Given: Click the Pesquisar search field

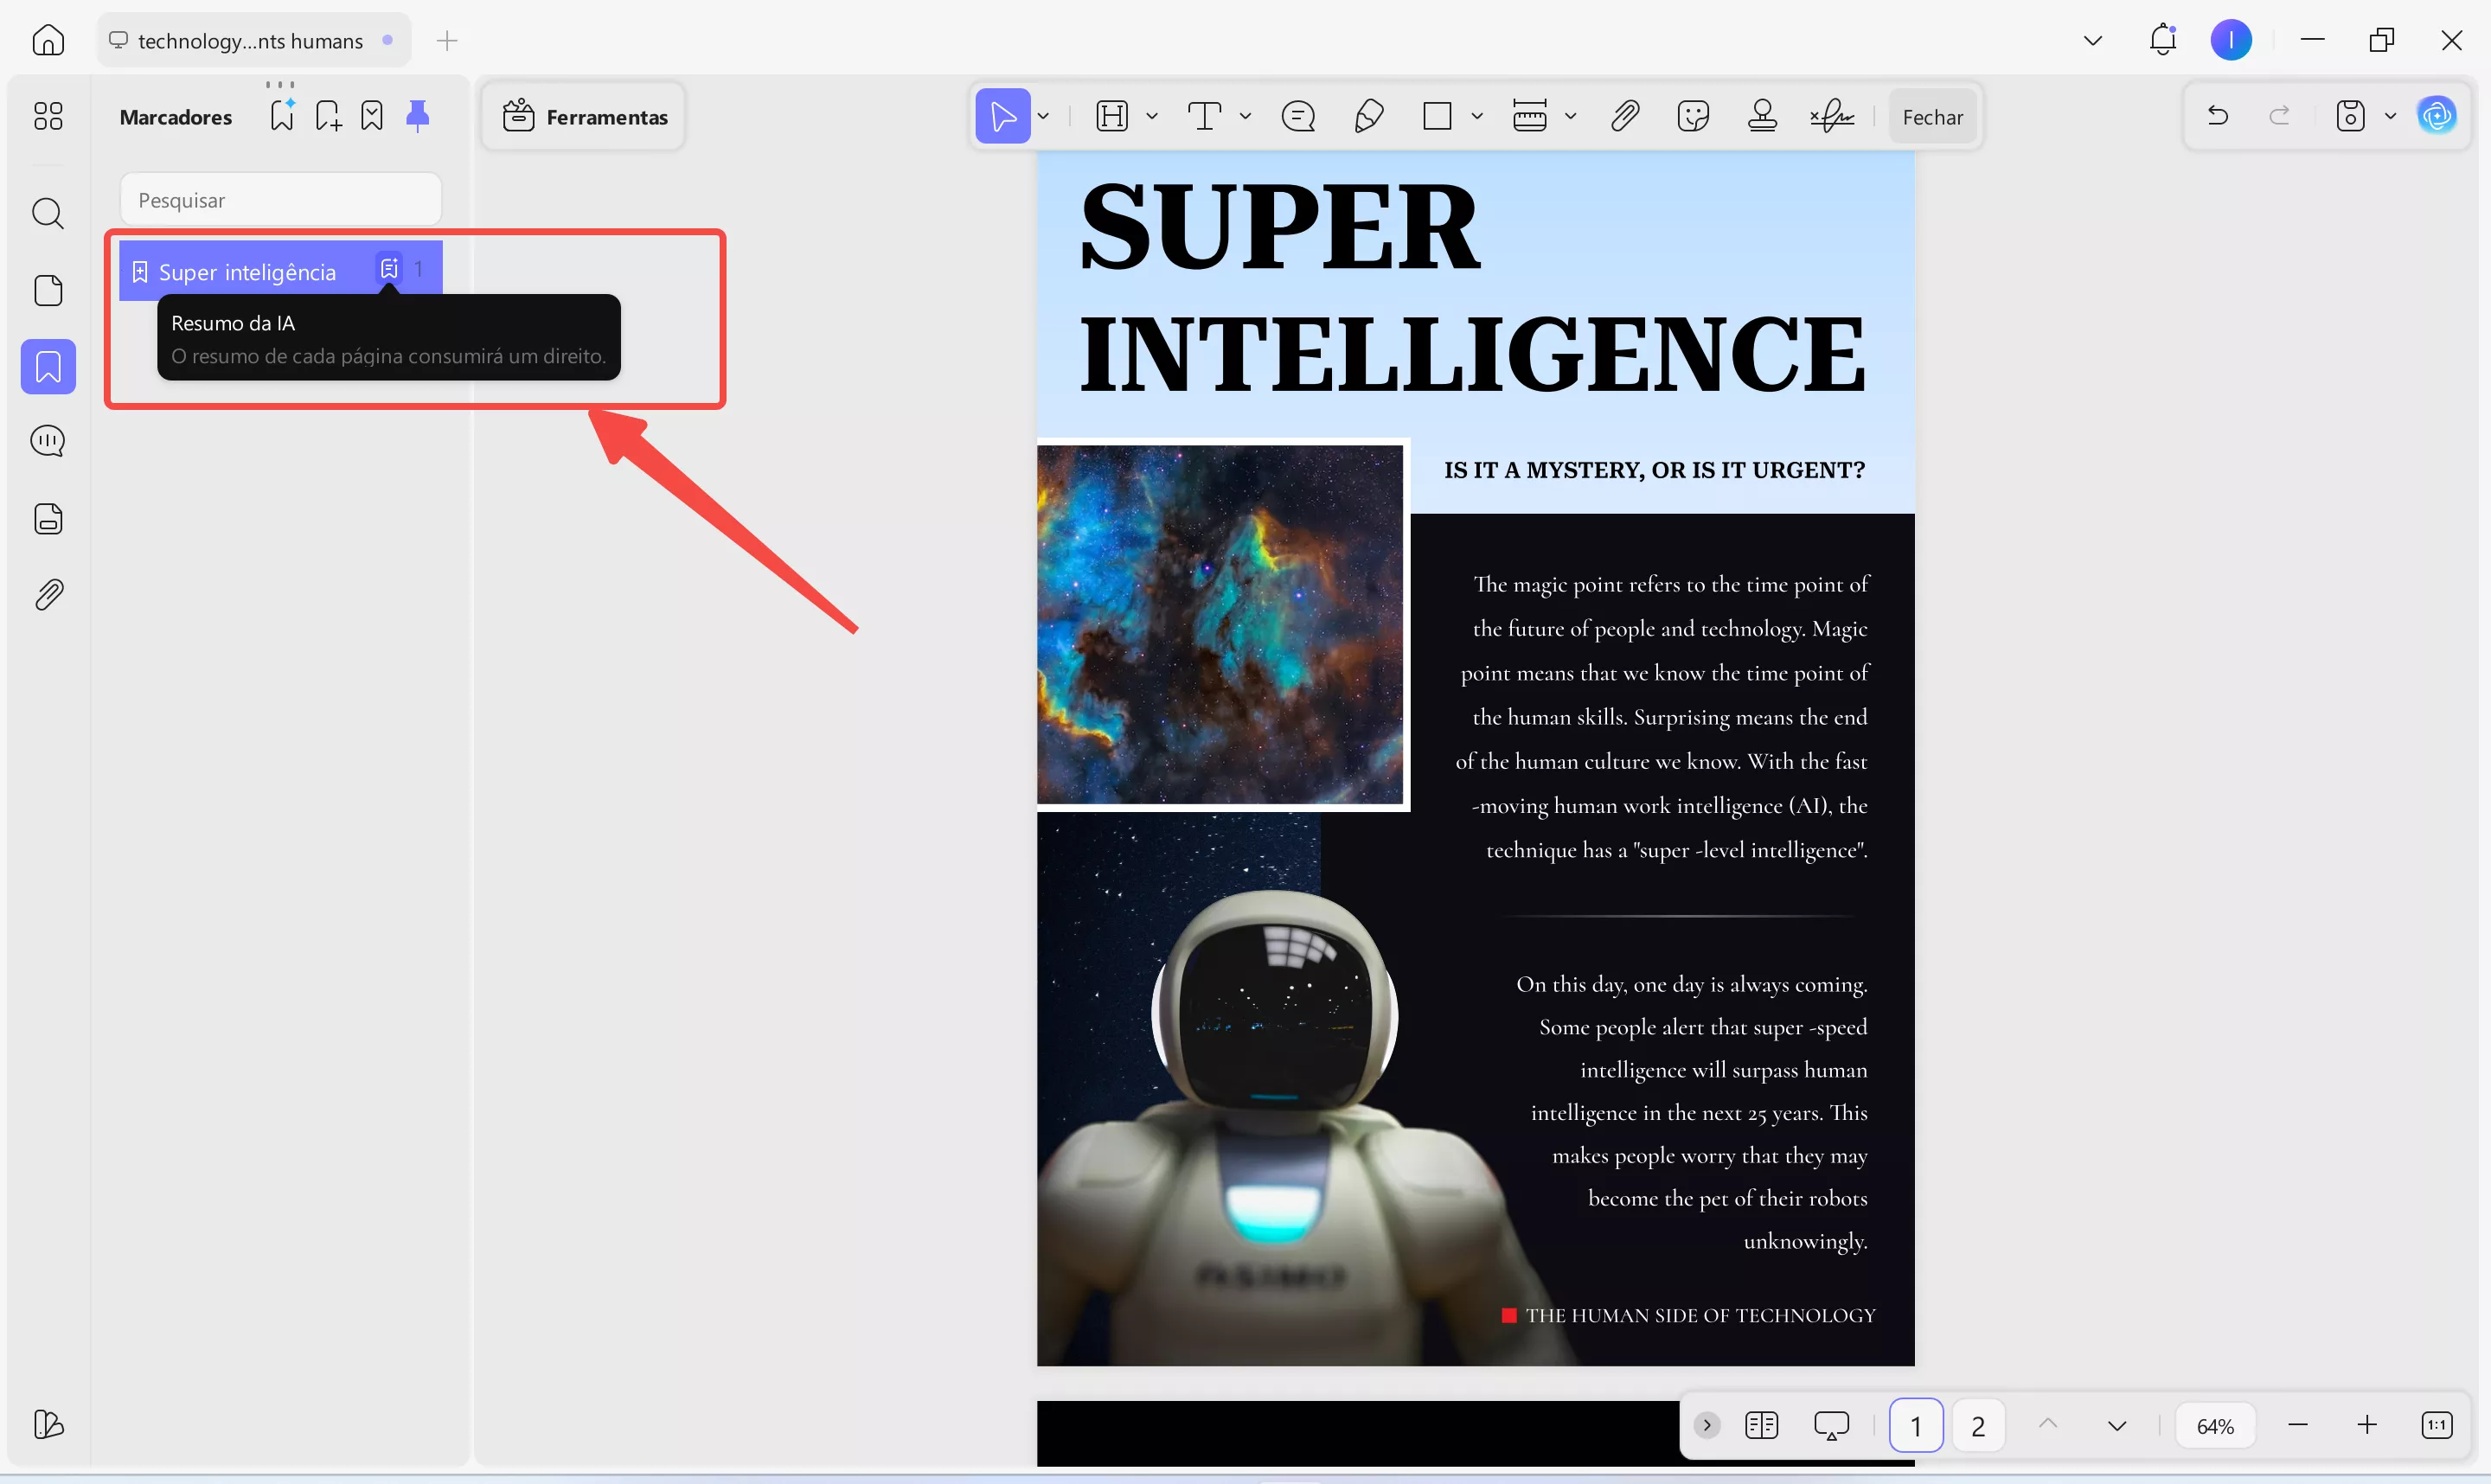Looking at the screenshot, I should 281,200.
